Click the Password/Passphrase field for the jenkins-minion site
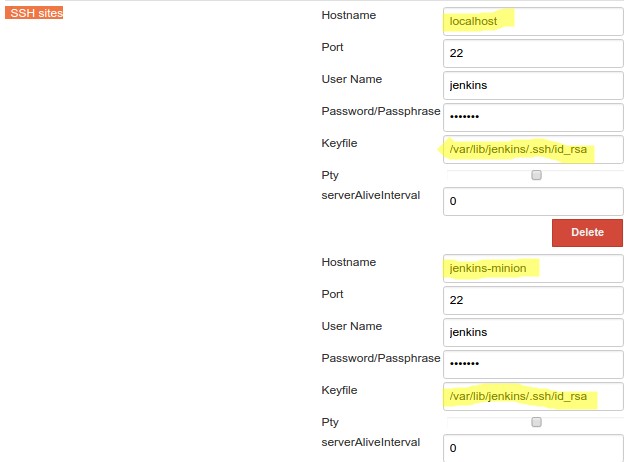Viewport: 624px width, 462px height. (532, 364)
